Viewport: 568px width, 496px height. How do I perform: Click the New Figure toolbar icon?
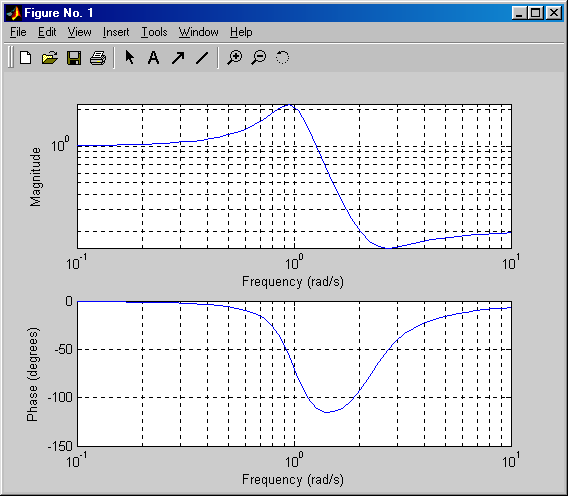pos(25,58)
